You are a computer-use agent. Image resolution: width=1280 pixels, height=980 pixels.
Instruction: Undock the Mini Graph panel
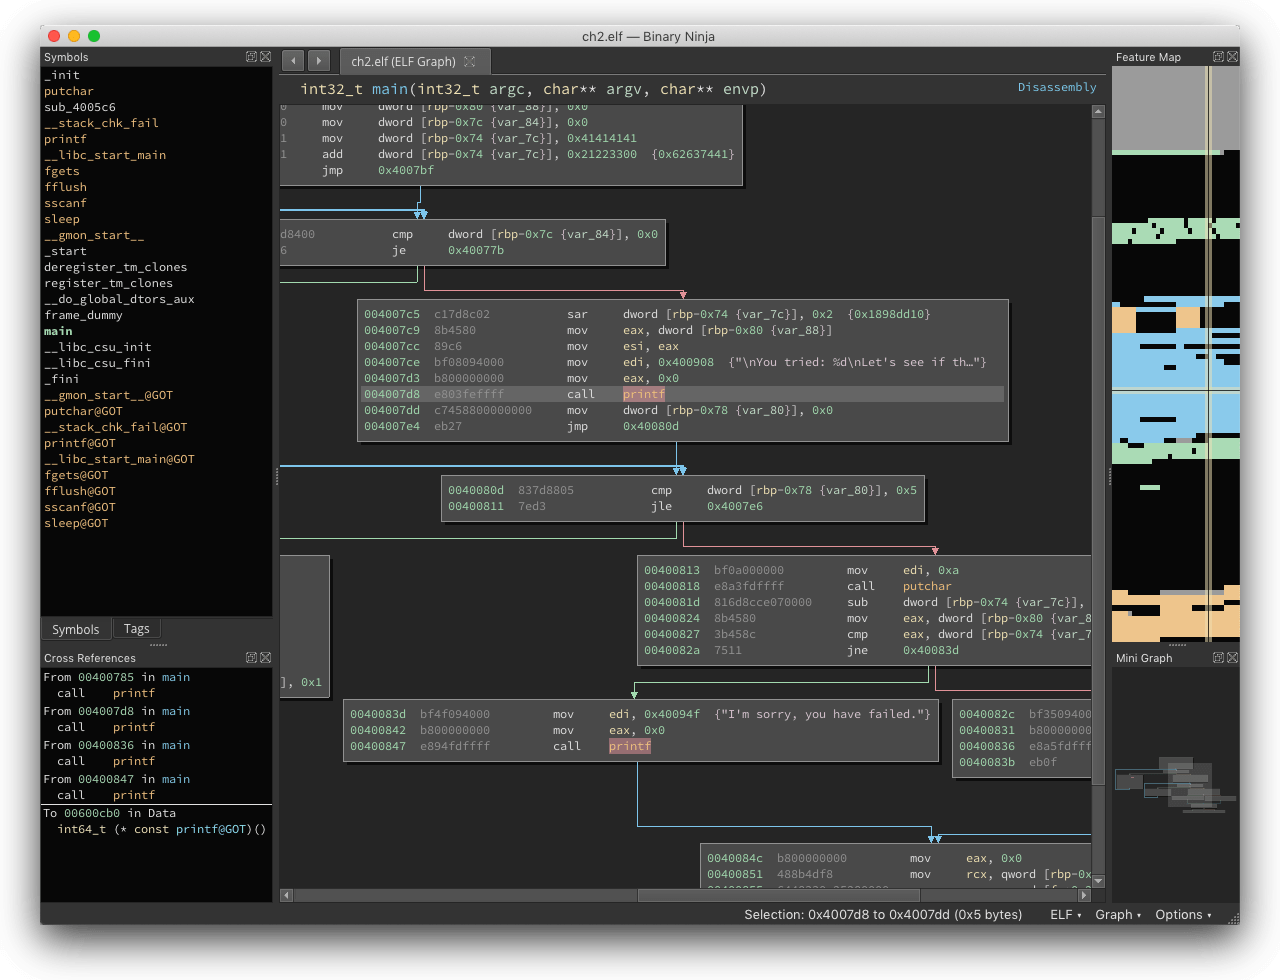(x=1219, y=658)
